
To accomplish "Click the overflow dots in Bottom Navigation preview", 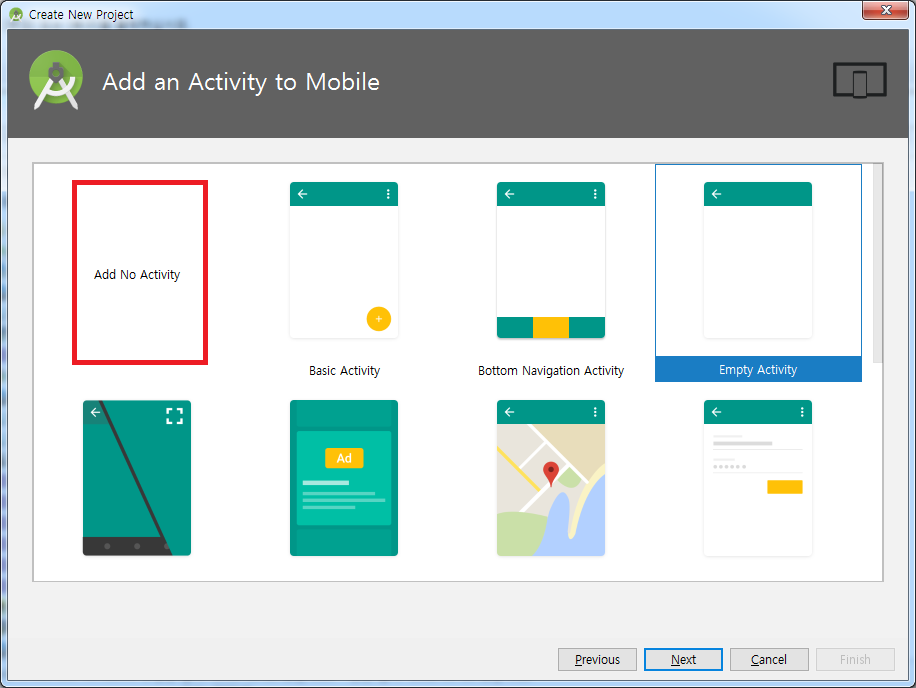I will point(595,194).
